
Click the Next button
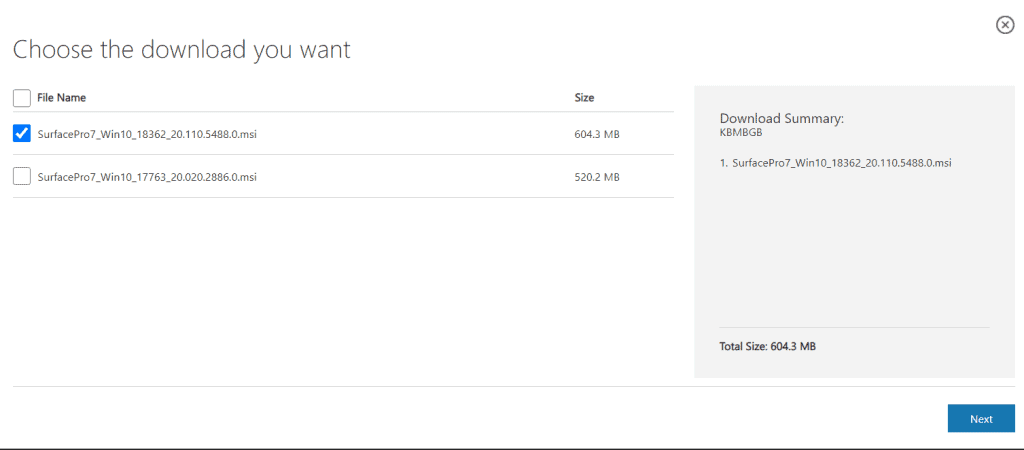tap(980, 419)
